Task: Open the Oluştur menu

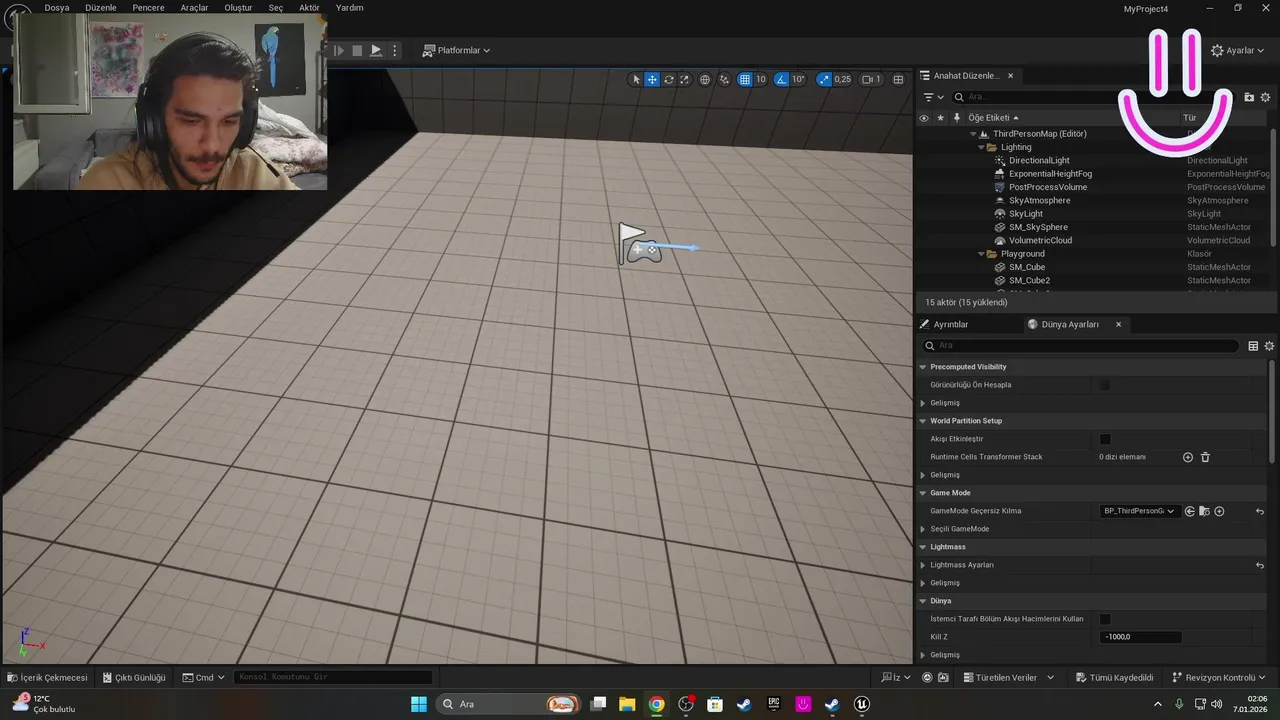Action: point(238,7)
